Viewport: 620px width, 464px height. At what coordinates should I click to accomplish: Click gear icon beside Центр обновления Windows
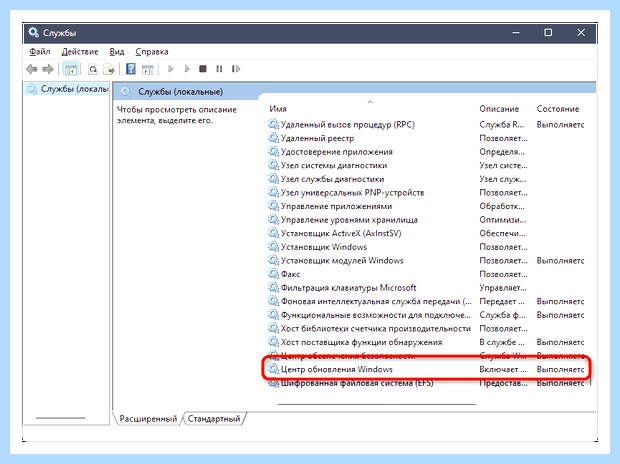coord(273,369)
